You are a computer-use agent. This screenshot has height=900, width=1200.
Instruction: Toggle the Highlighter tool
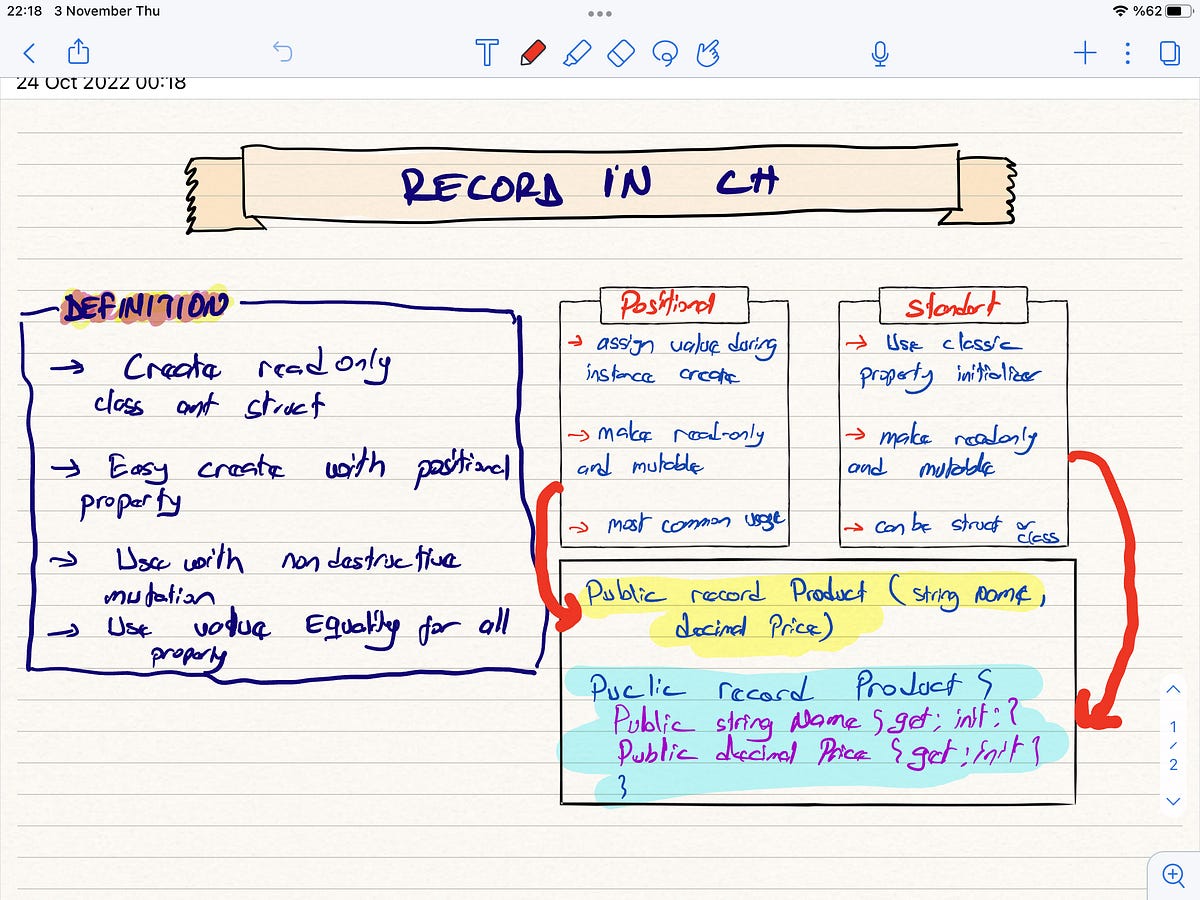(x=577, y=53)
